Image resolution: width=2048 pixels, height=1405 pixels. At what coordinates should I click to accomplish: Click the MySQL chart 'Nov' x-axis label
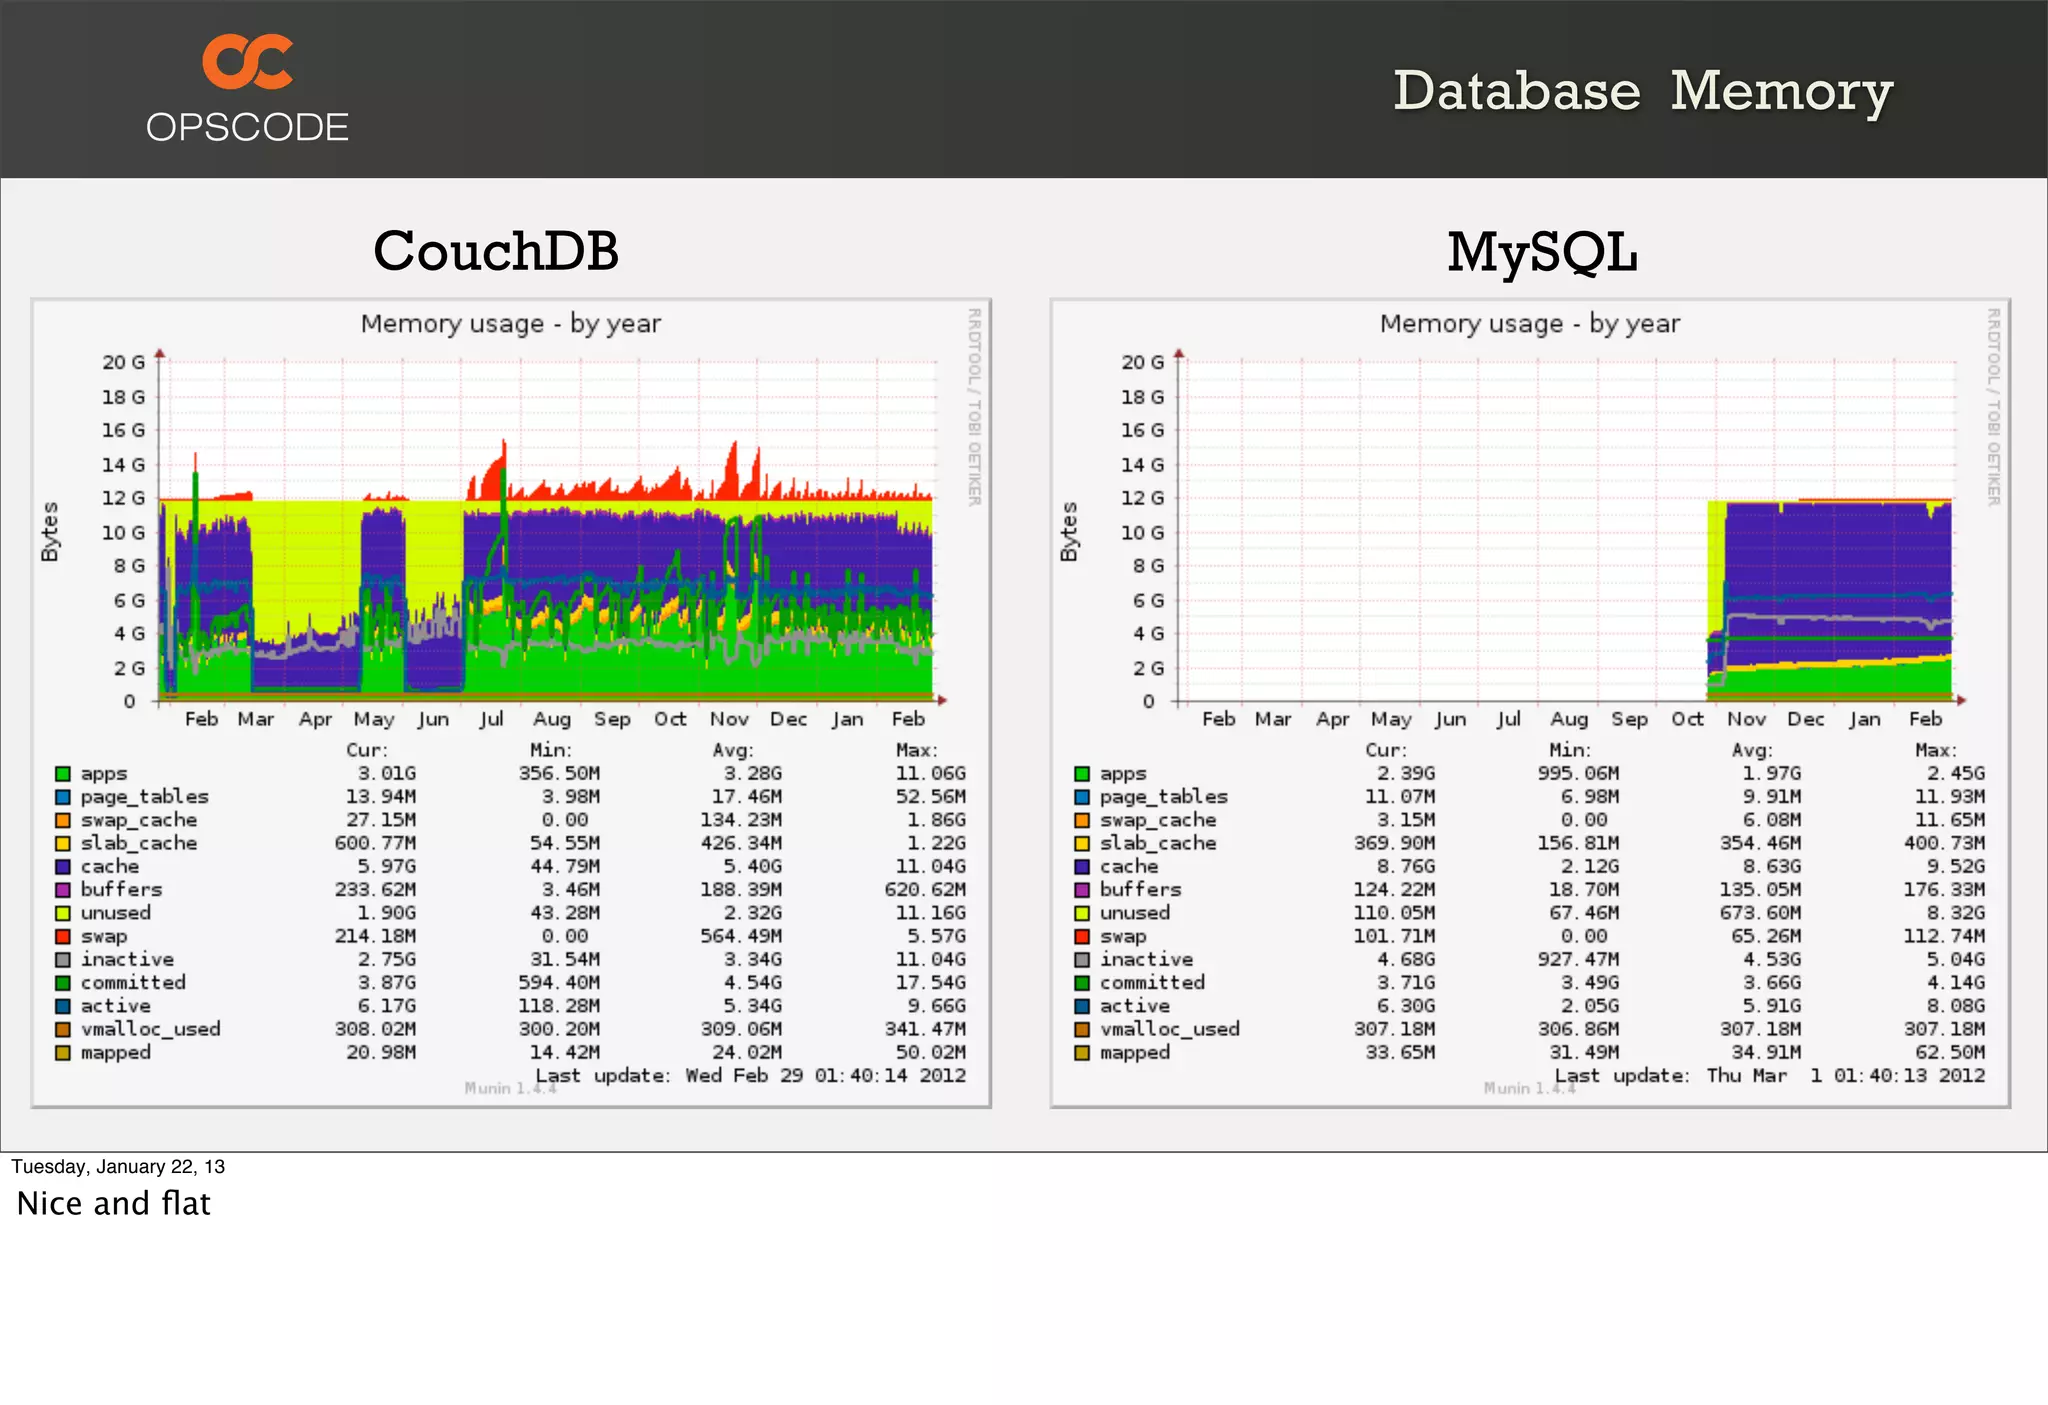[1747, 719]
